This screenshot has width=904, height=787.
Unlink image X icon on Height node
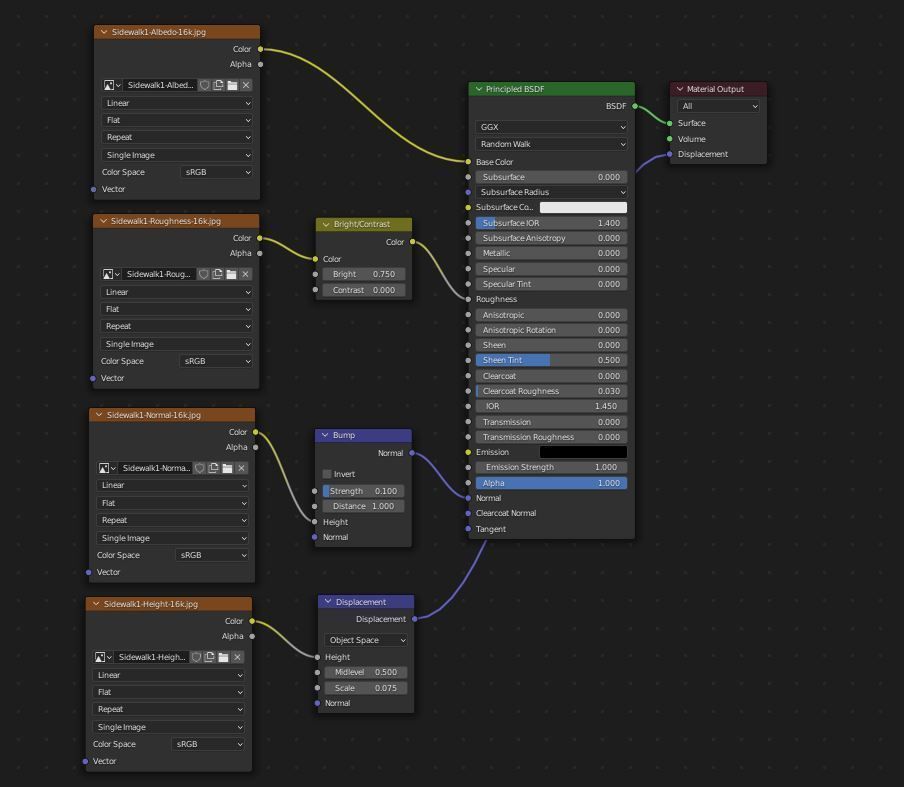(237, 657)
